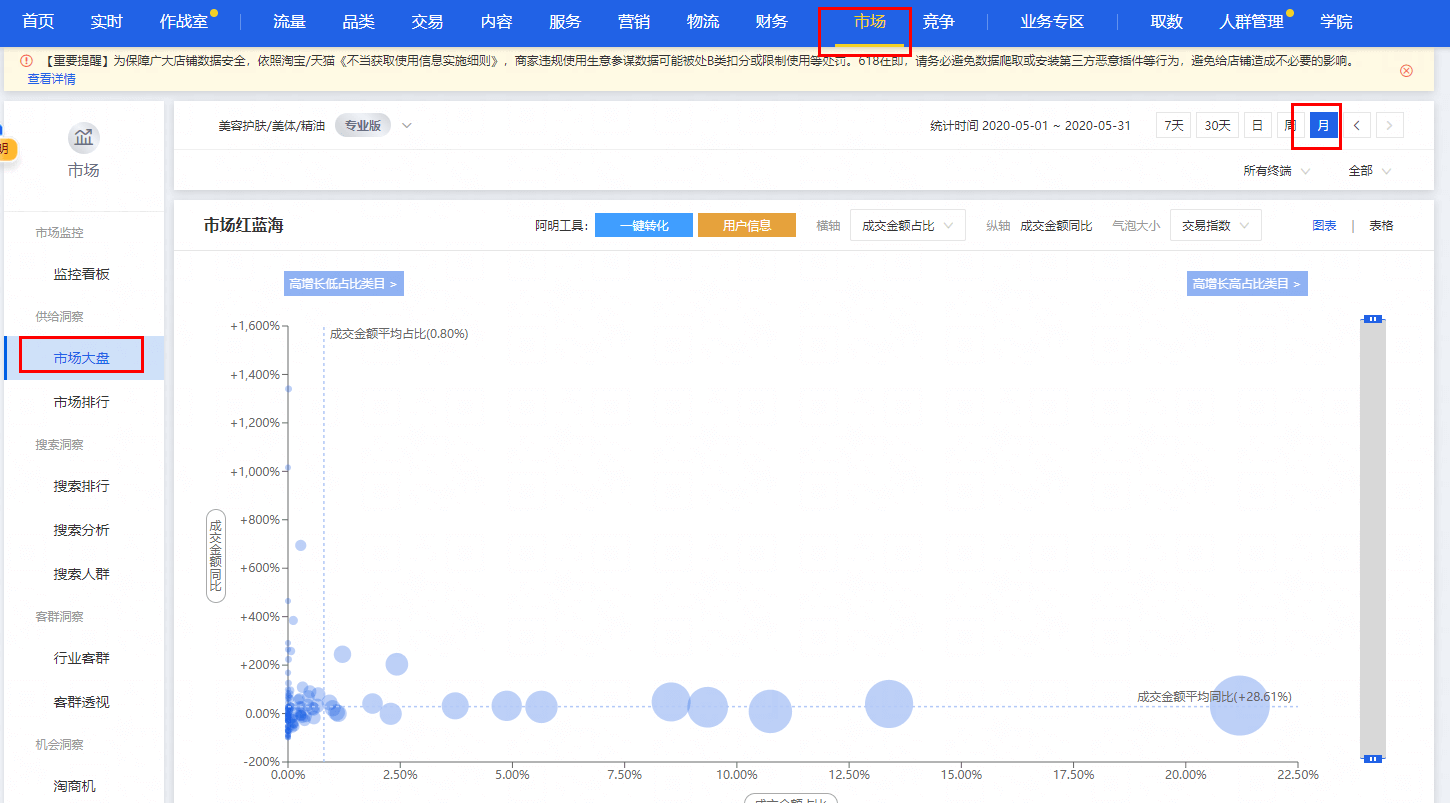Click the 用户信息 button
This screenshot has width=1450, height=803.
point(747,225)
